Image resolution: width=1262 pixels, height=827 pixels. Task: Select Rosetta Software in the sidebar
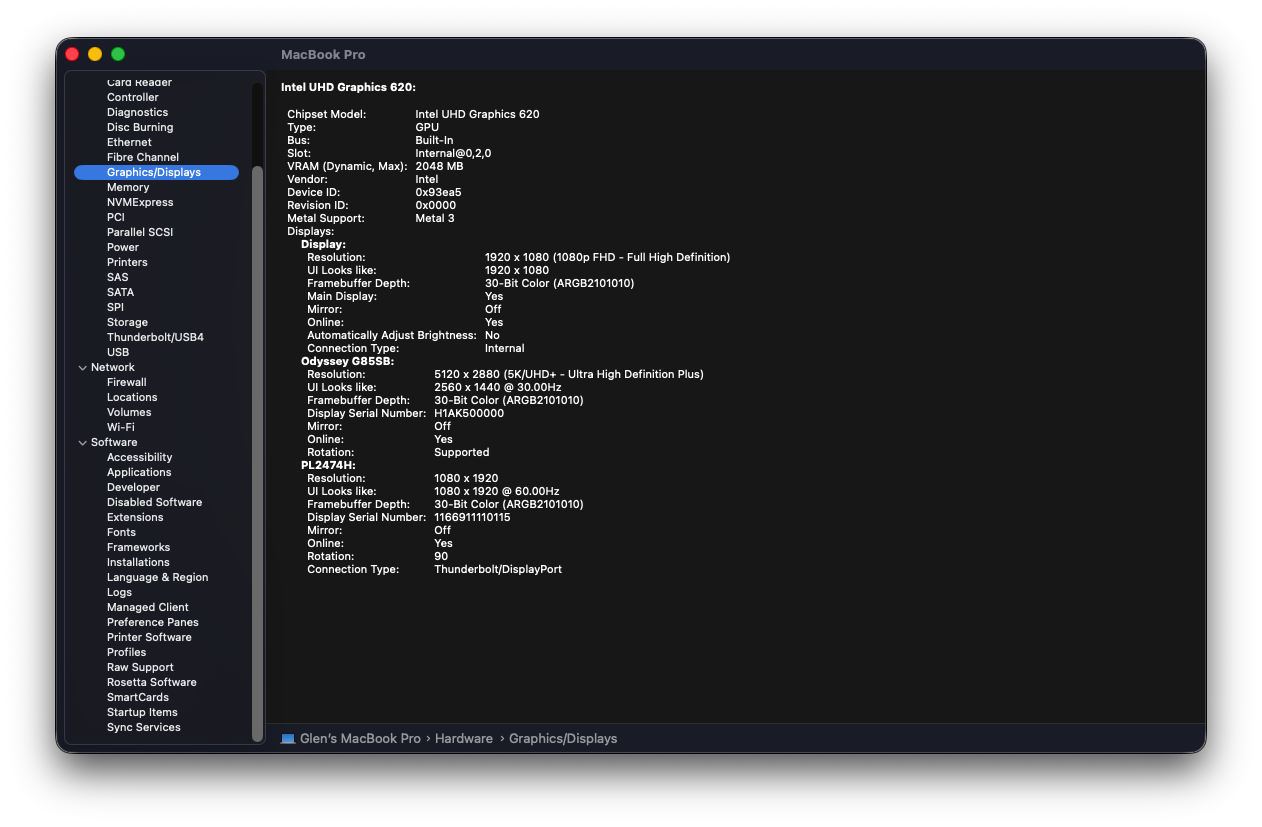coord(152,682)
